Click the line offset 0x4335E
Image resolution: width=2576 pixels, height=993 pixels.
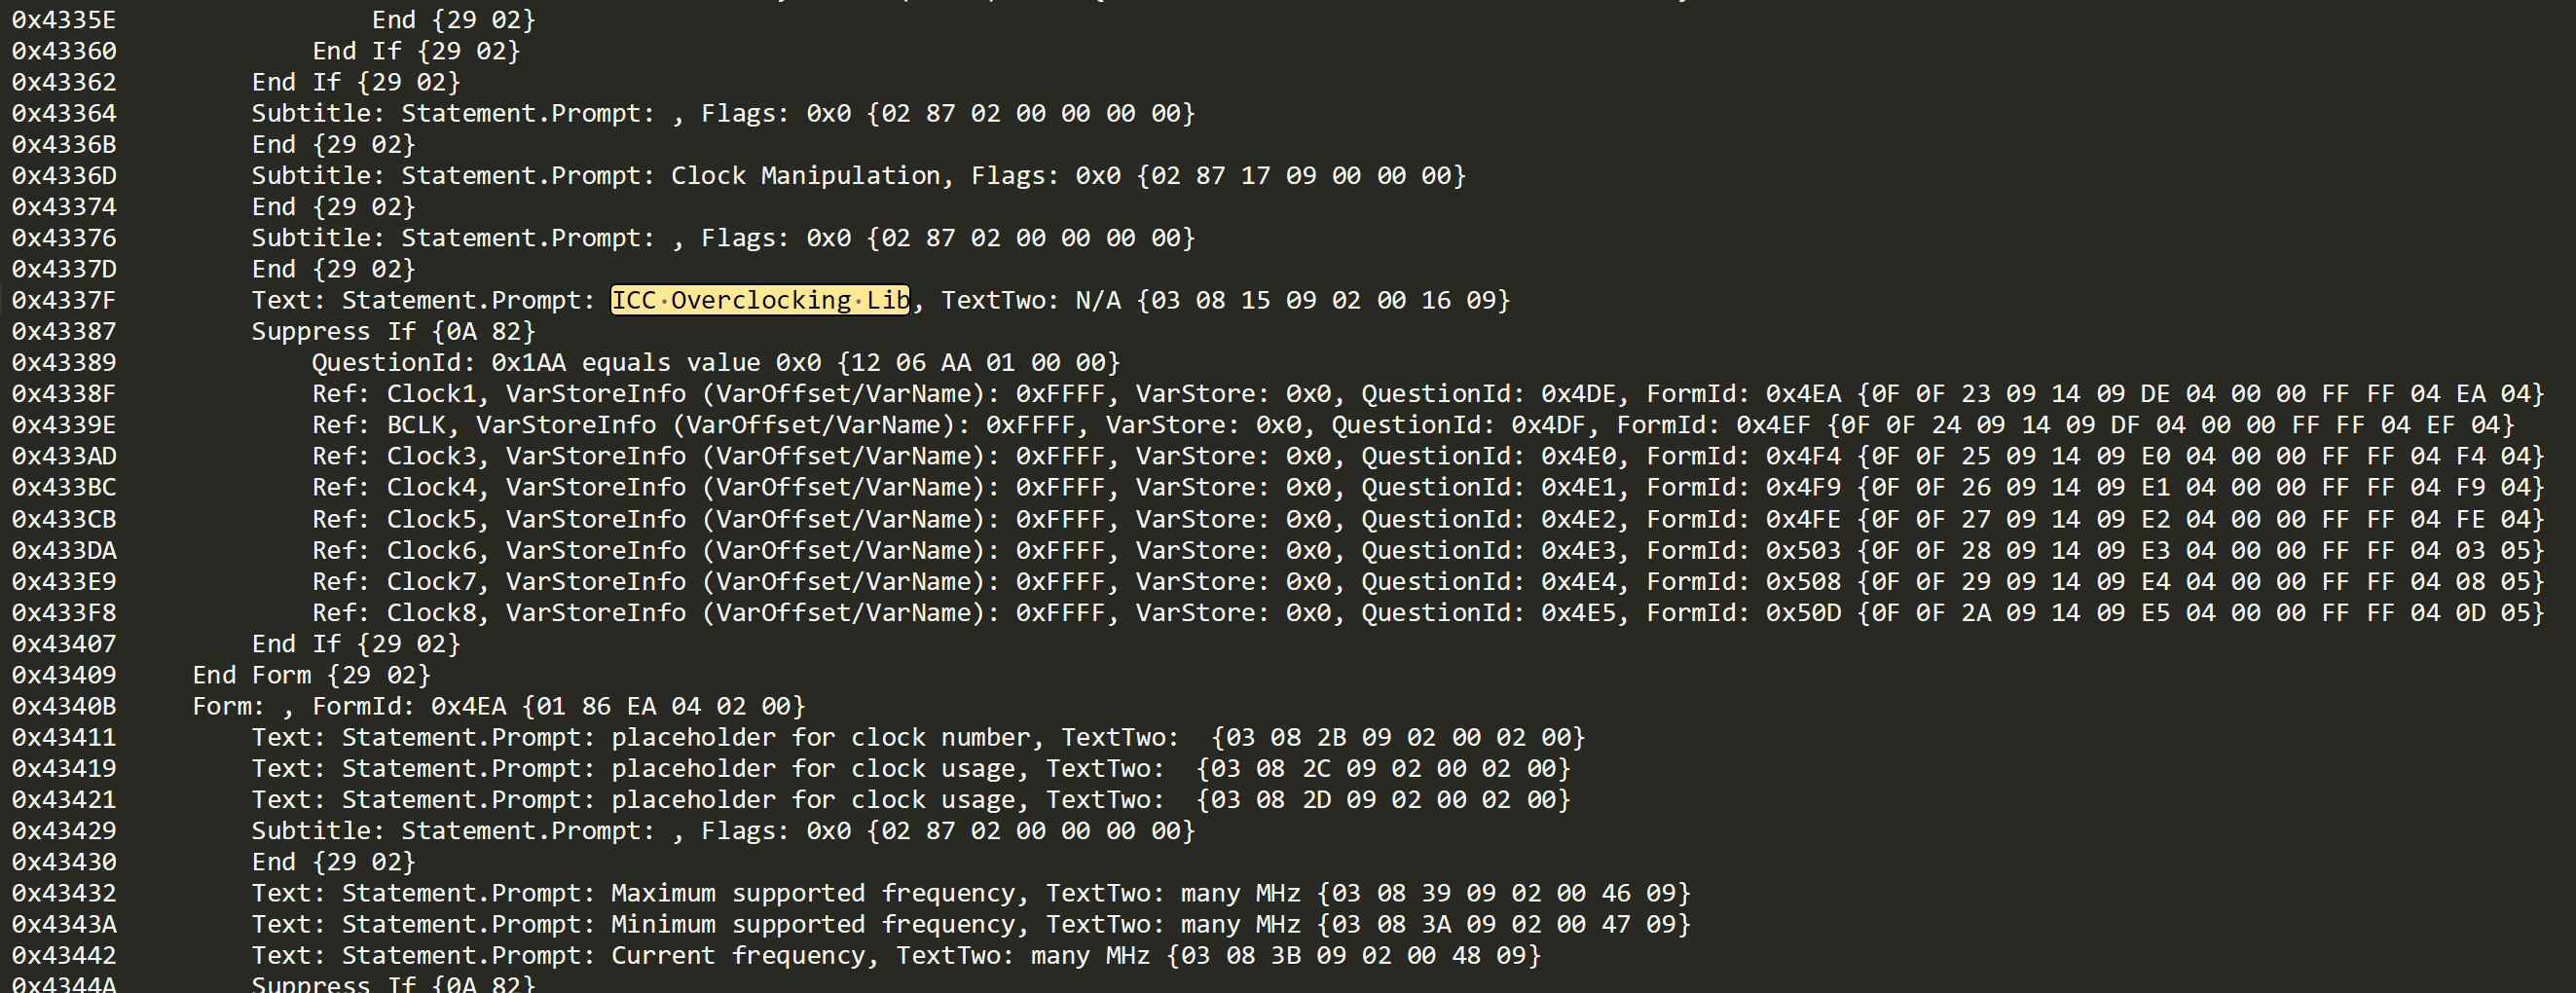click(x=64, y=19)
